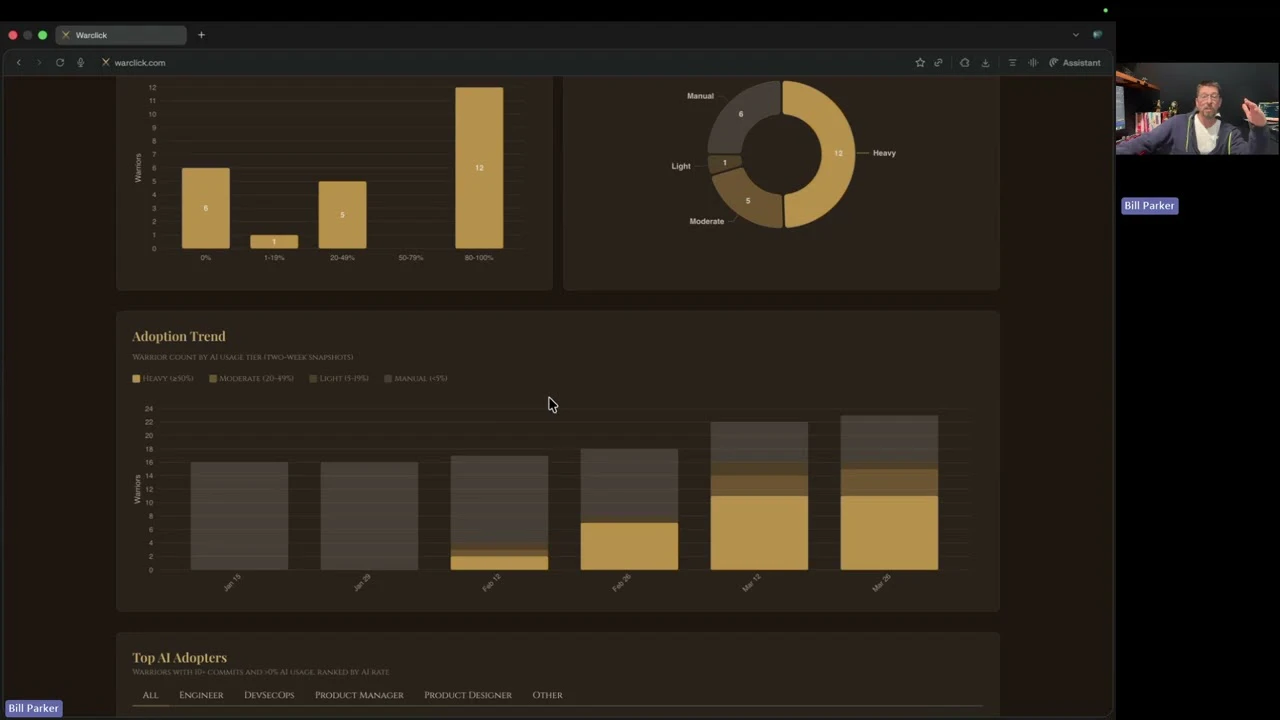Click the Mar 26 heavy bar segment
The width and height of the screenshot is (1280, 720).
889,533
